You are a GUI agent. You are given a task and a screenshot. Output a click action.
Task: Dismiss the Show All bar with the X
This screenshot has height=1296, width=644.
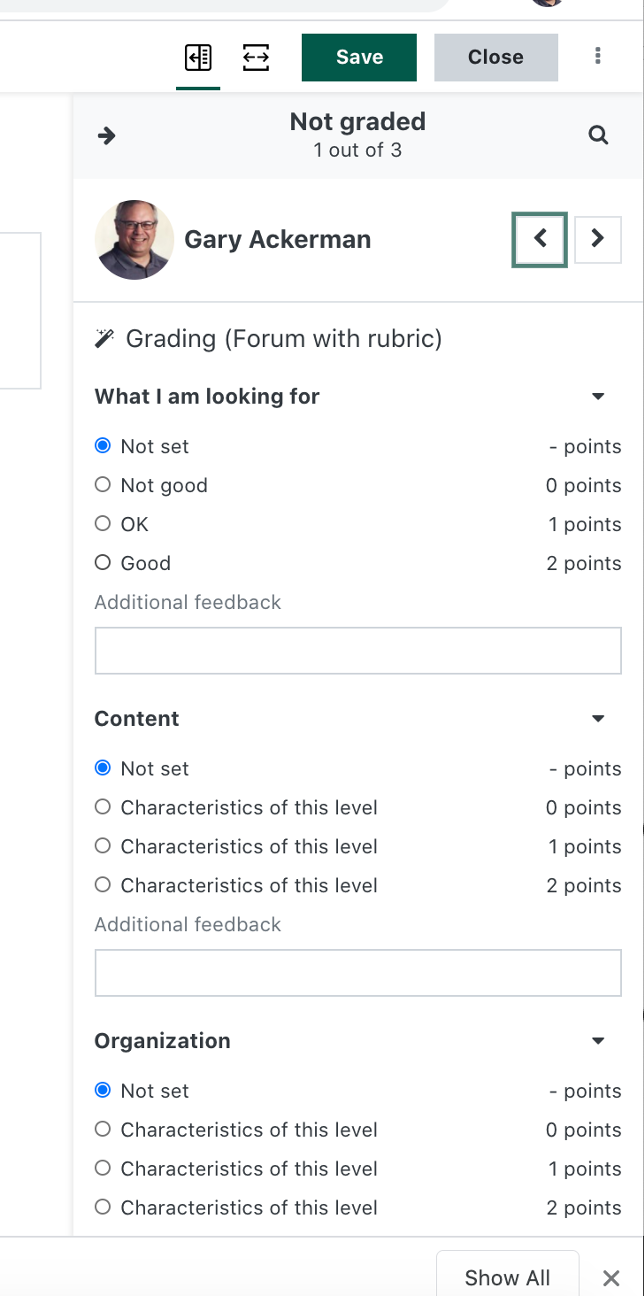tap(611, 1278)
